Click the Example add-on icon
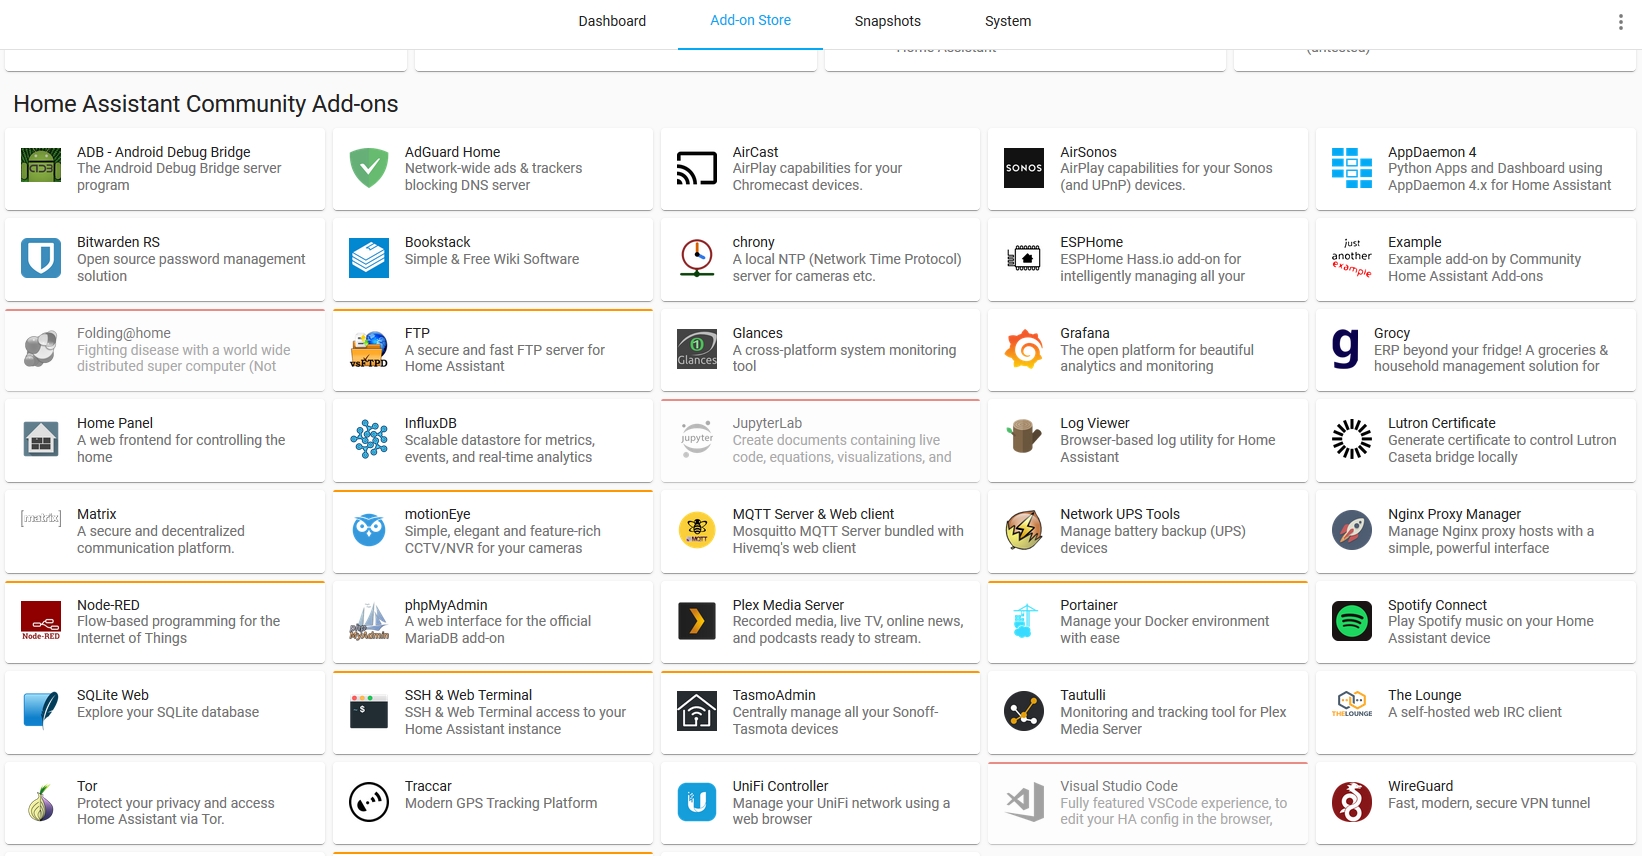The image size is (1642, 856). click(1352, 258)
